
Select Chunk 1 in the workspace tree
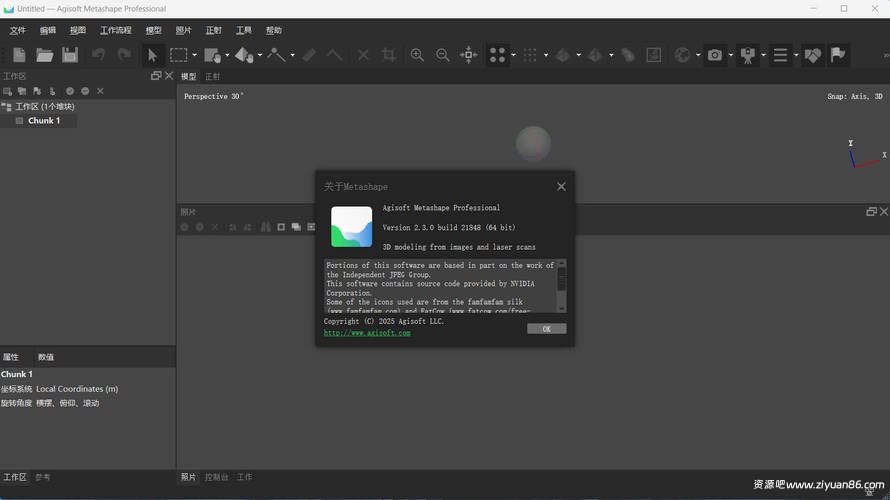click(43, 120)
